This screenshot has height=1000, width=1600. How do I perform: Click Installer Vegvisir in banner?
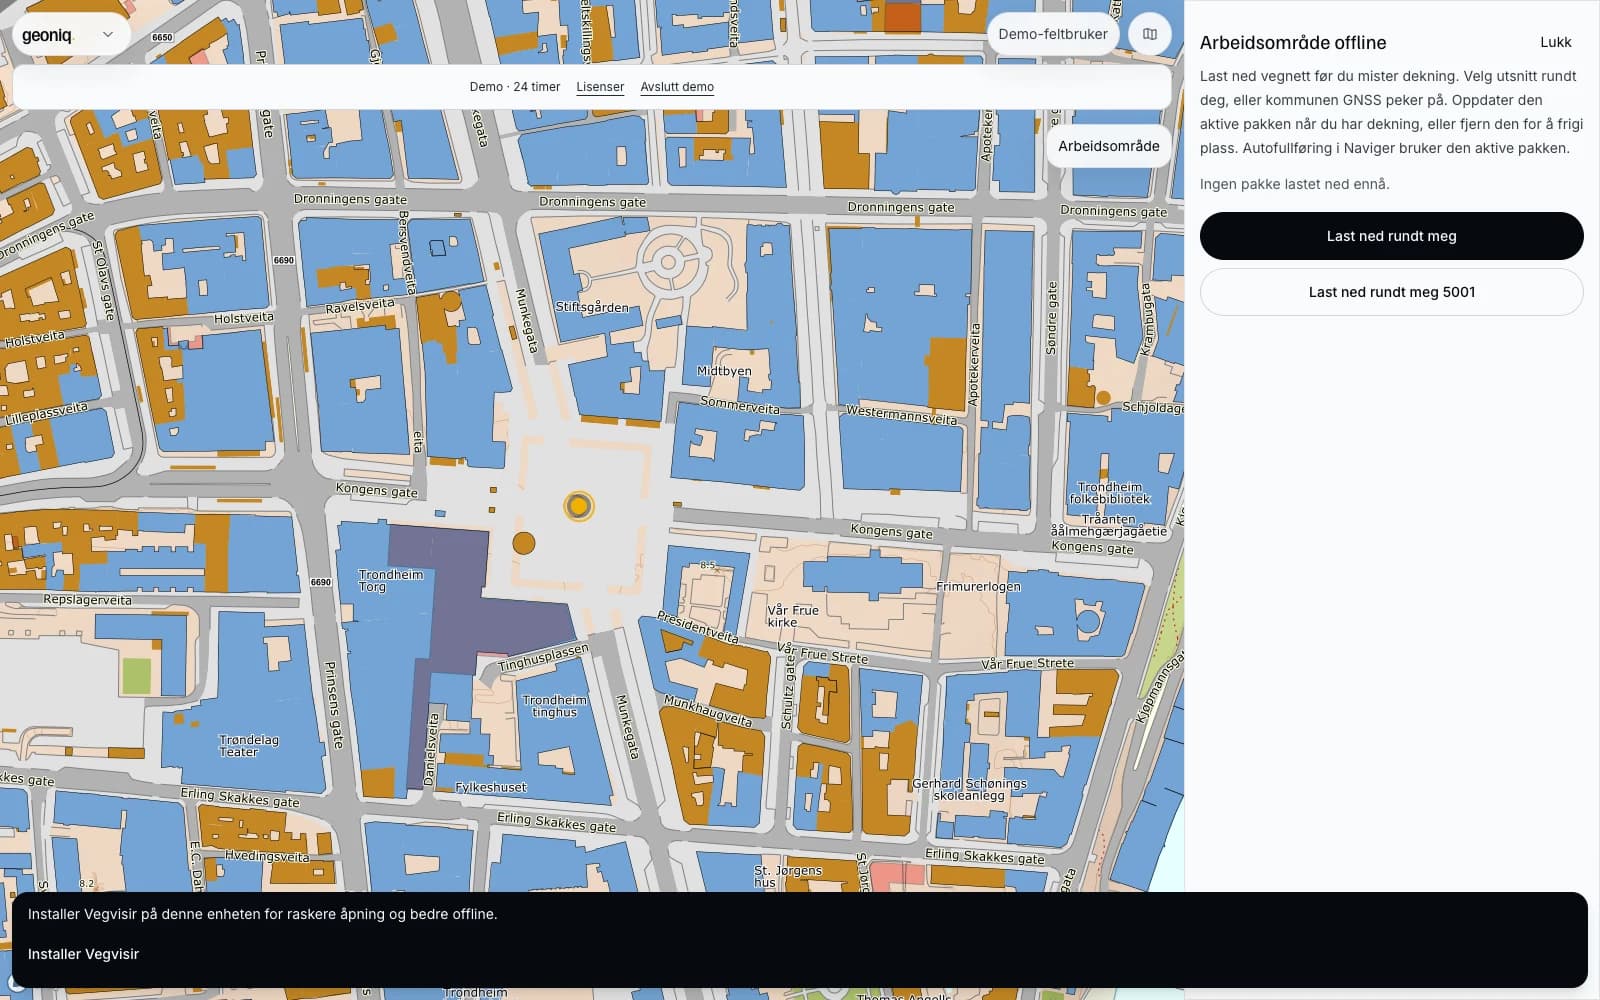83,954
